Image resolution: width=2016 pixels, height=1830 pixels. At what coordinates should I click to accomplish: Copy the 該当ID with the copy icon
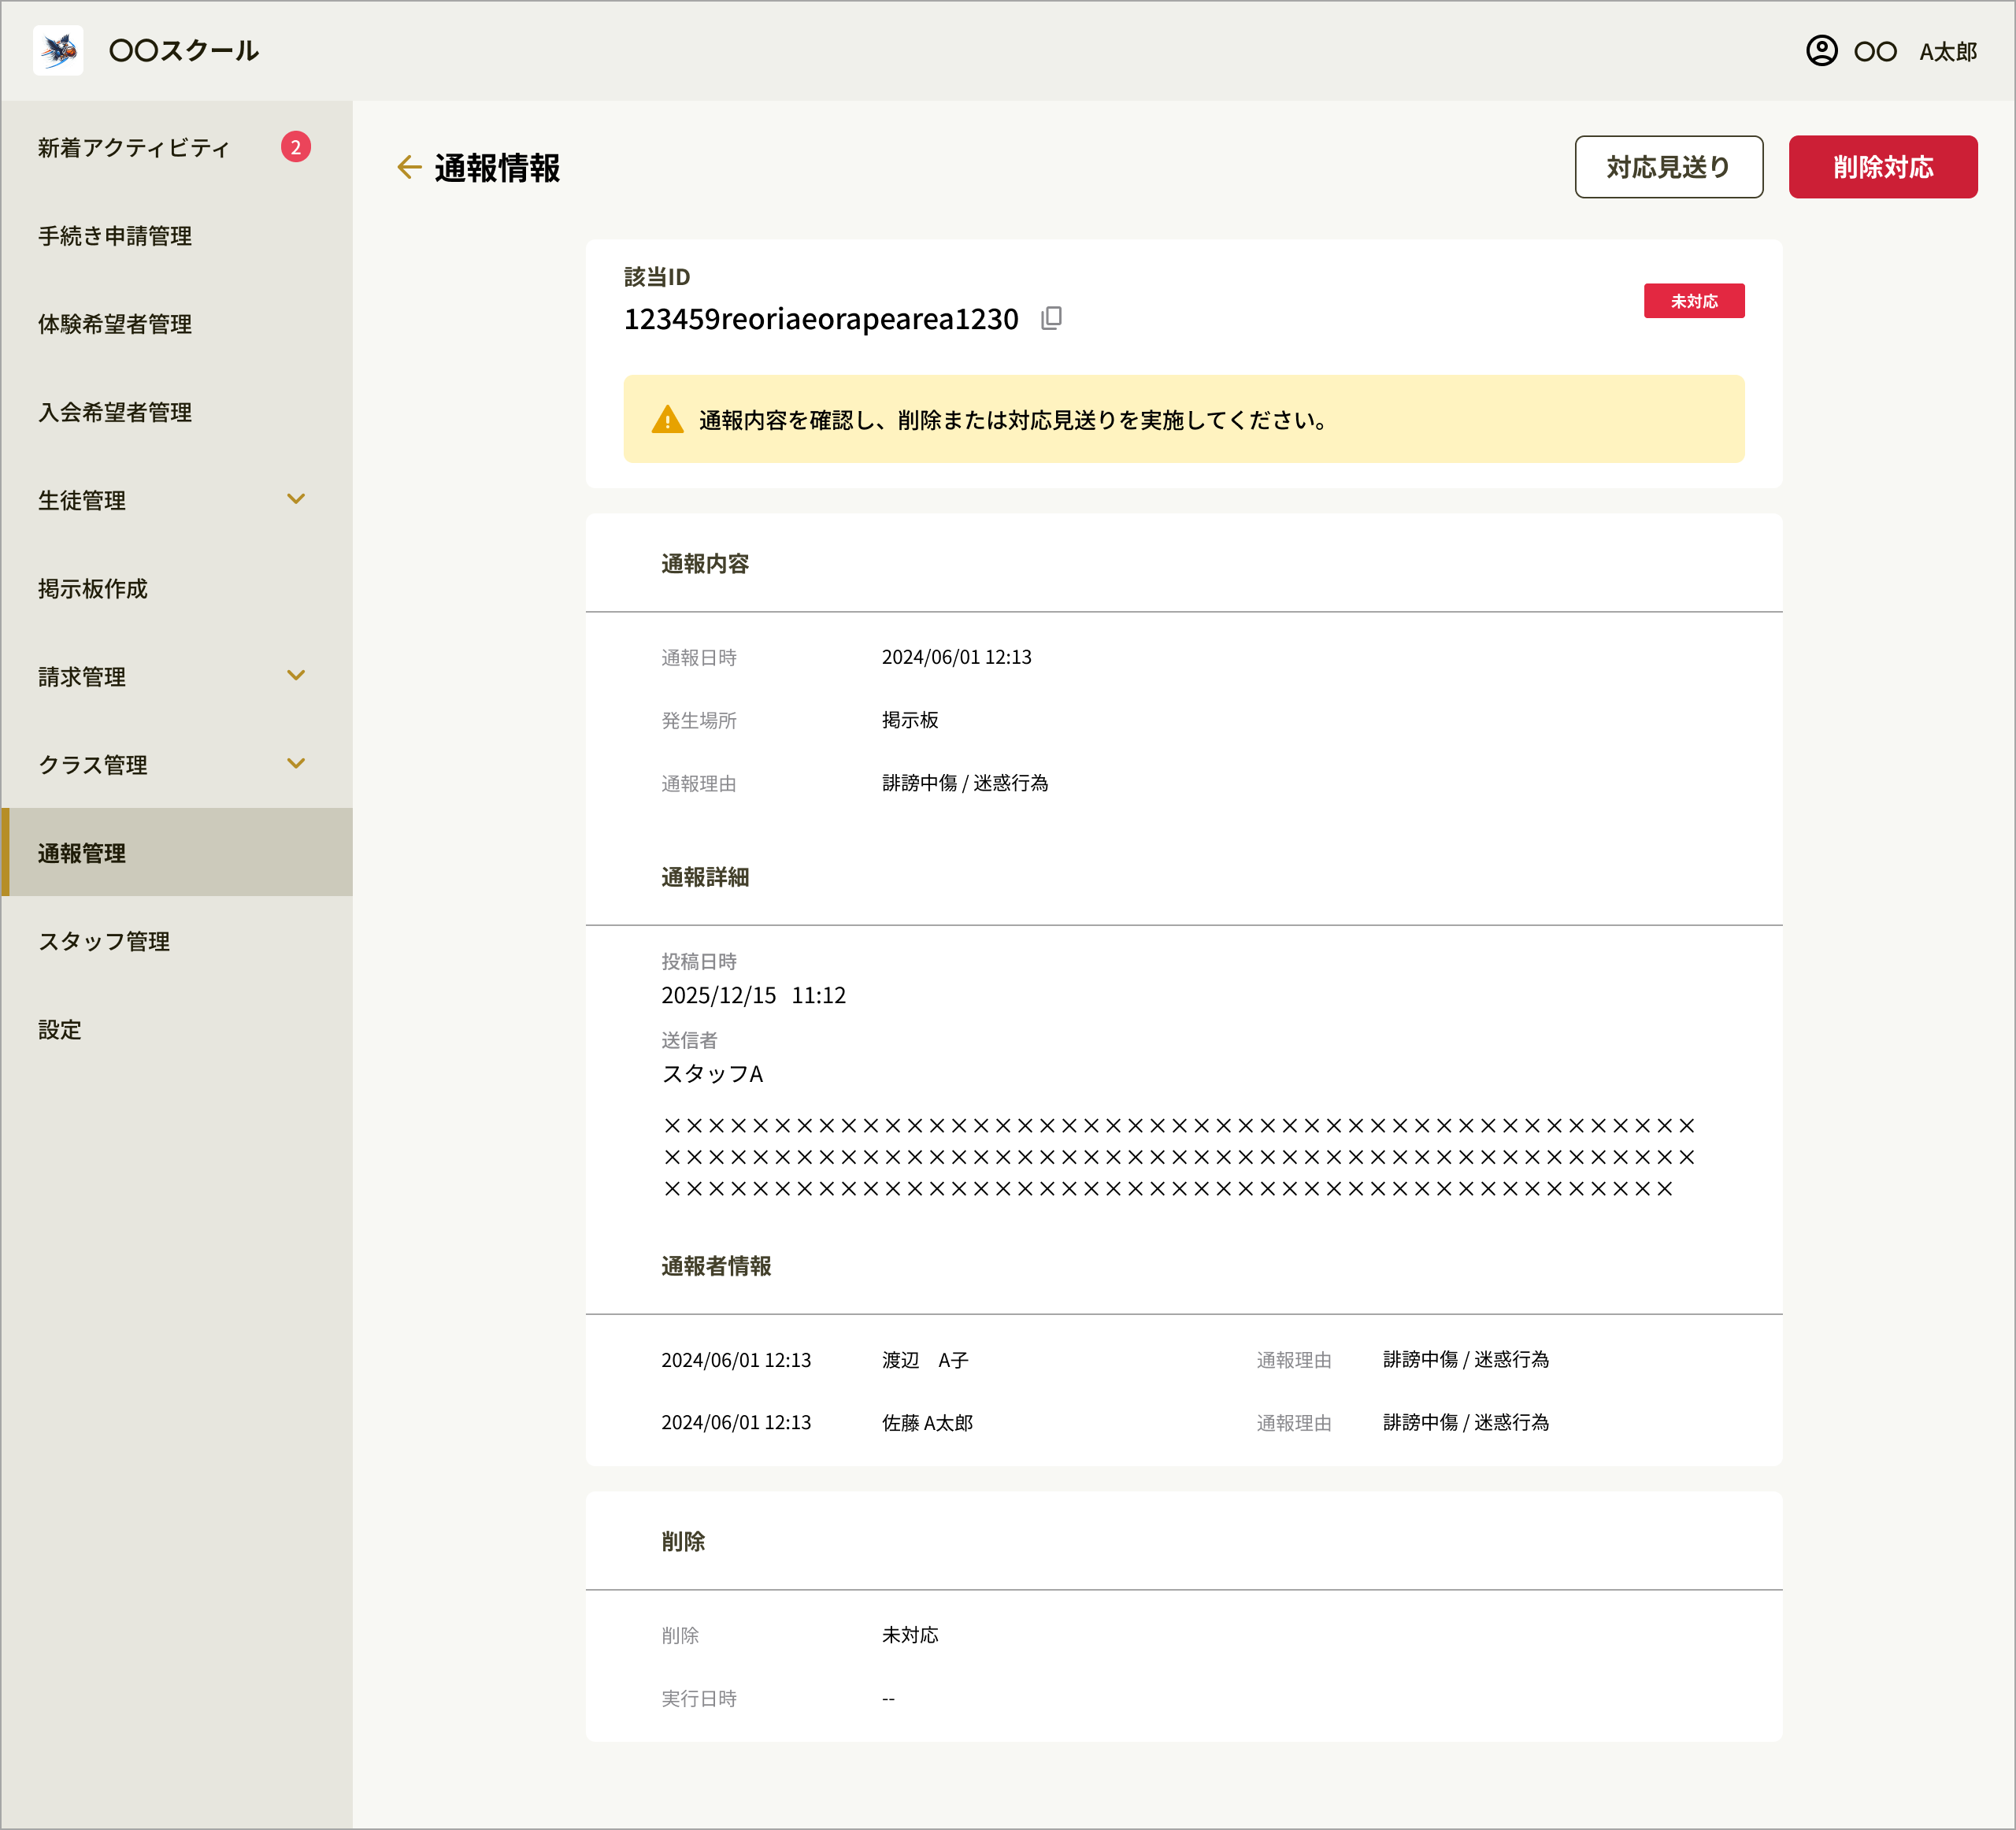[x=1051, y=318]
